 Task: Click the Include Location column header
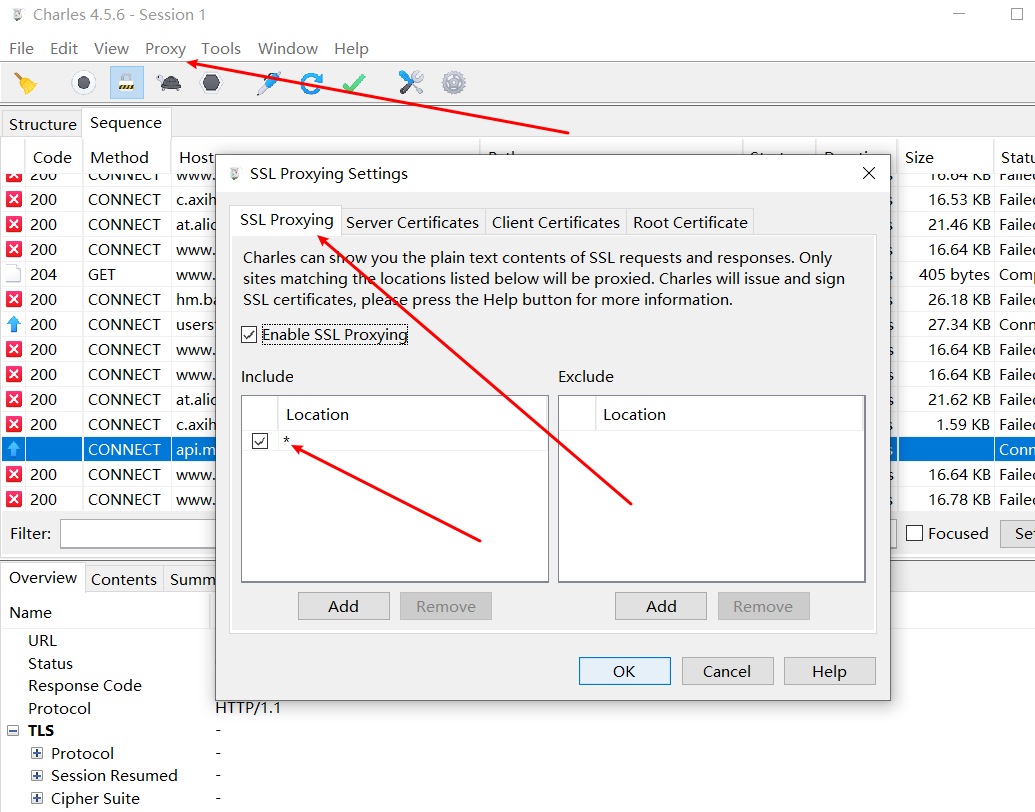413,415
